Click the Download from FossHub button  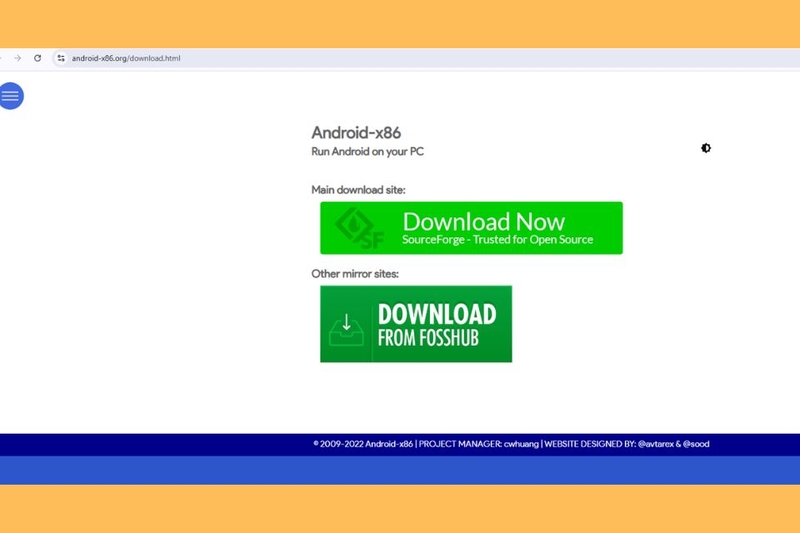pos(416,324)
